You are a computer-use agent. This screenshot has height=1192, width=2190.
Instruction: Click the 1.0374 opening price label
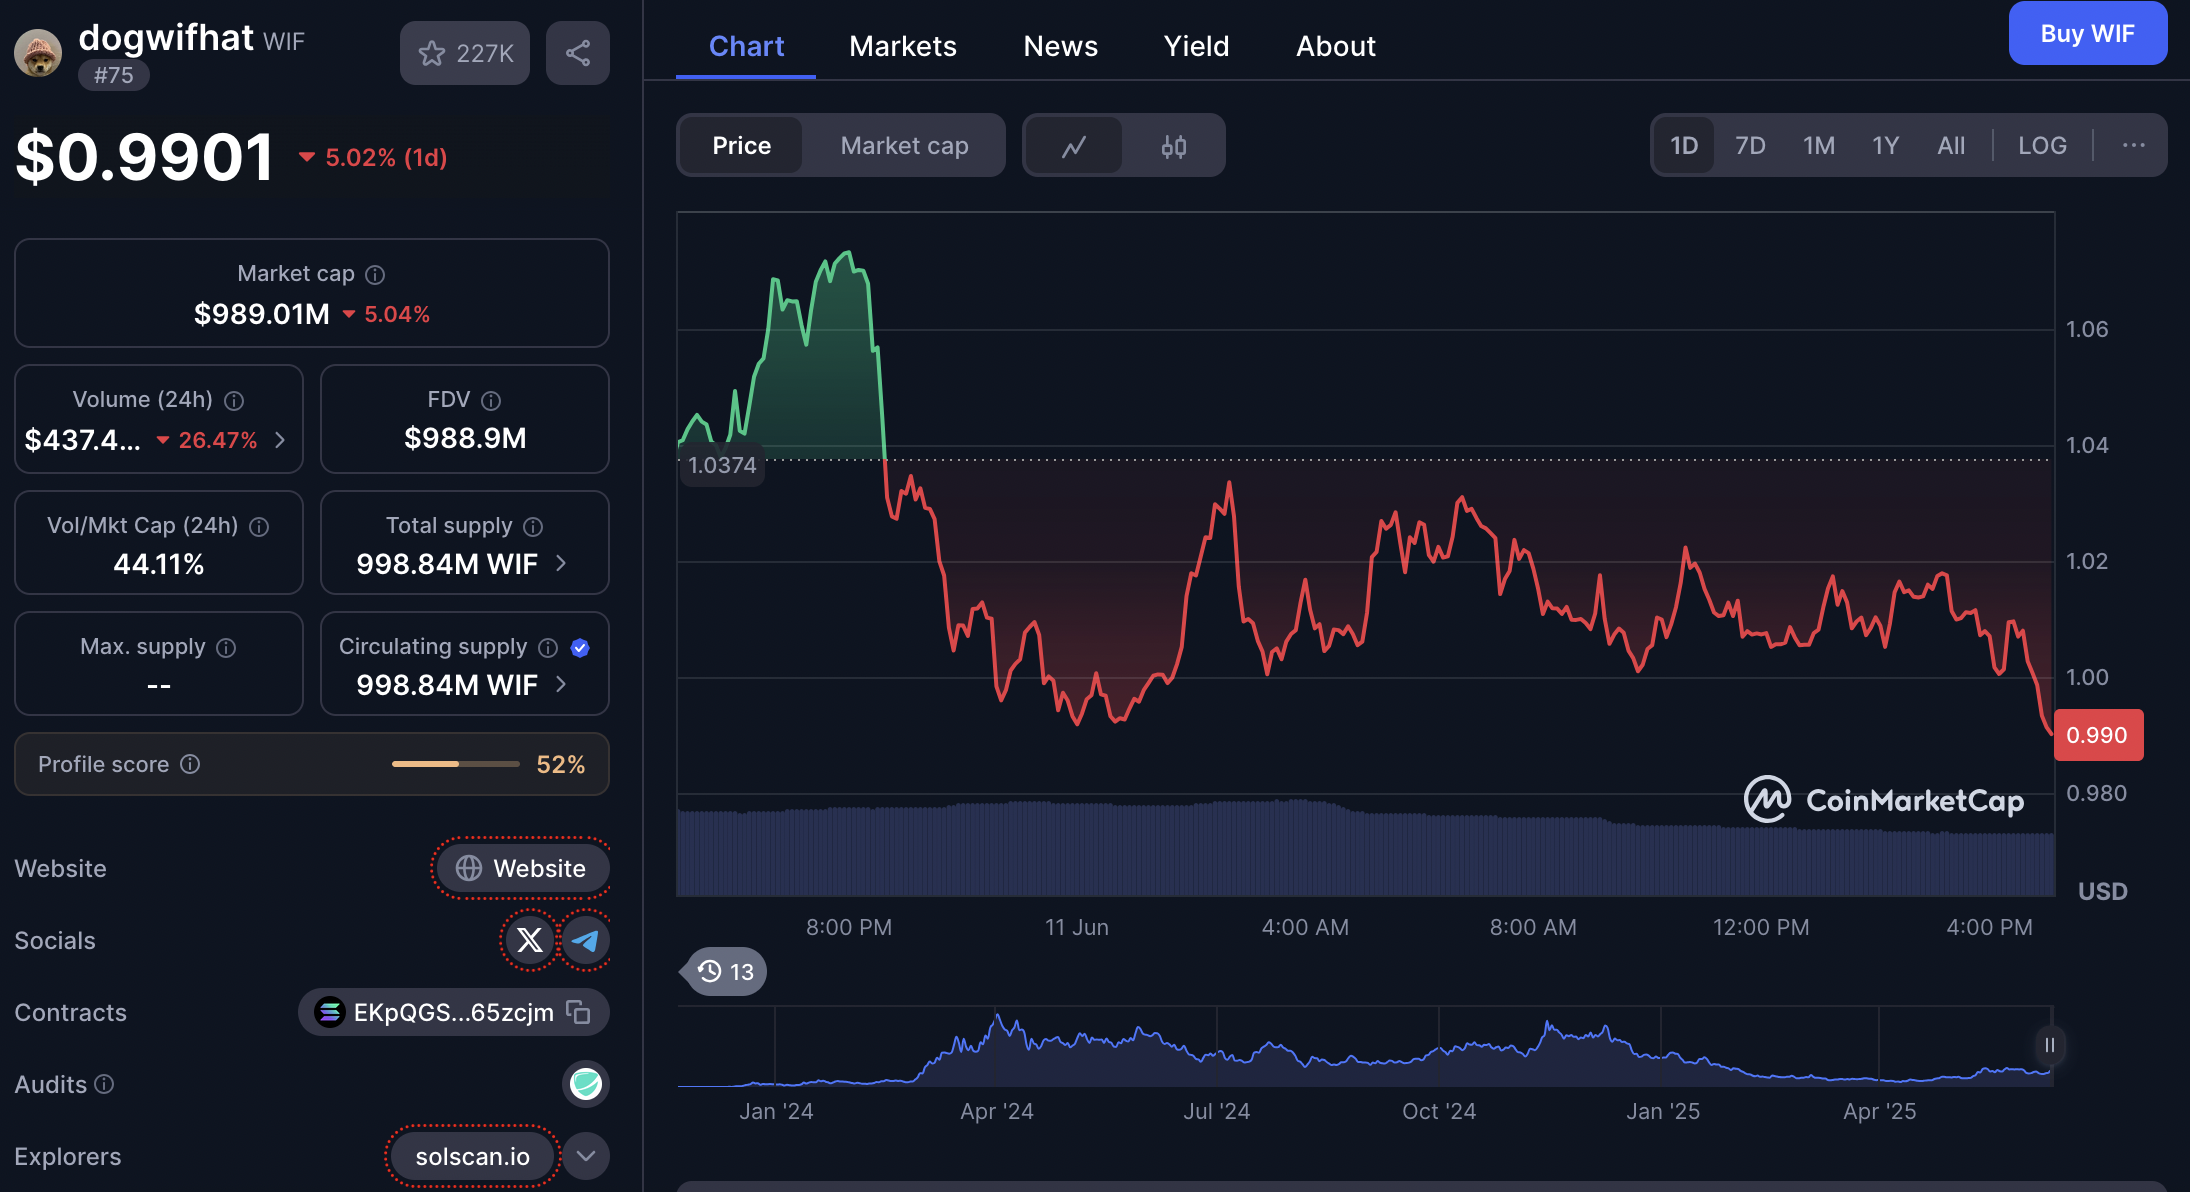[722, 465]
